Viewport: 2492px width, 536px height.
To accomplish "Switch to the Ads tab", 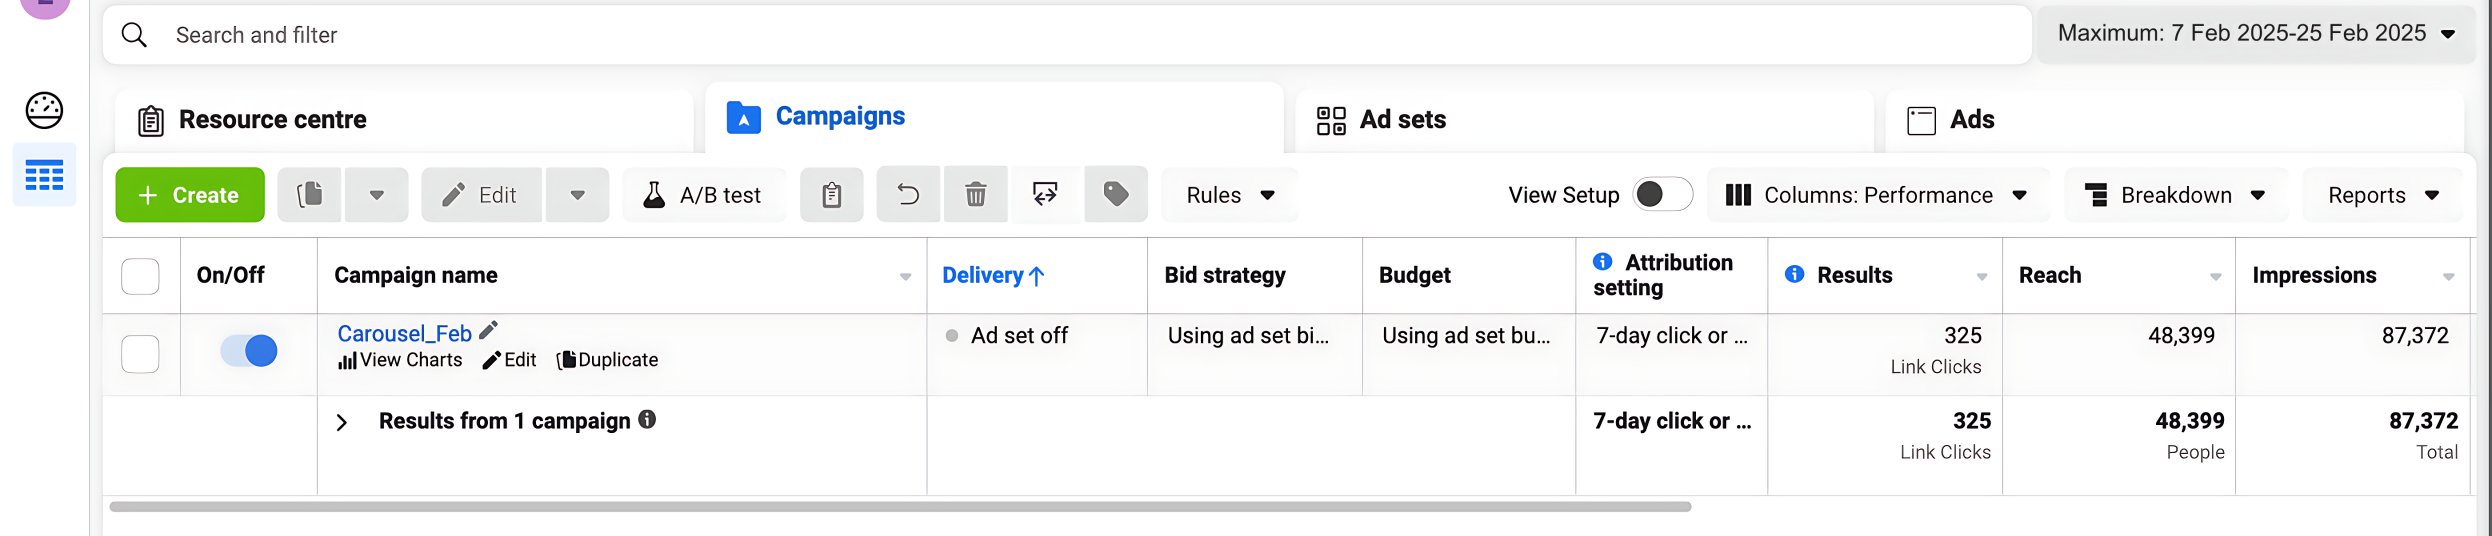I will coord(1951,120).
